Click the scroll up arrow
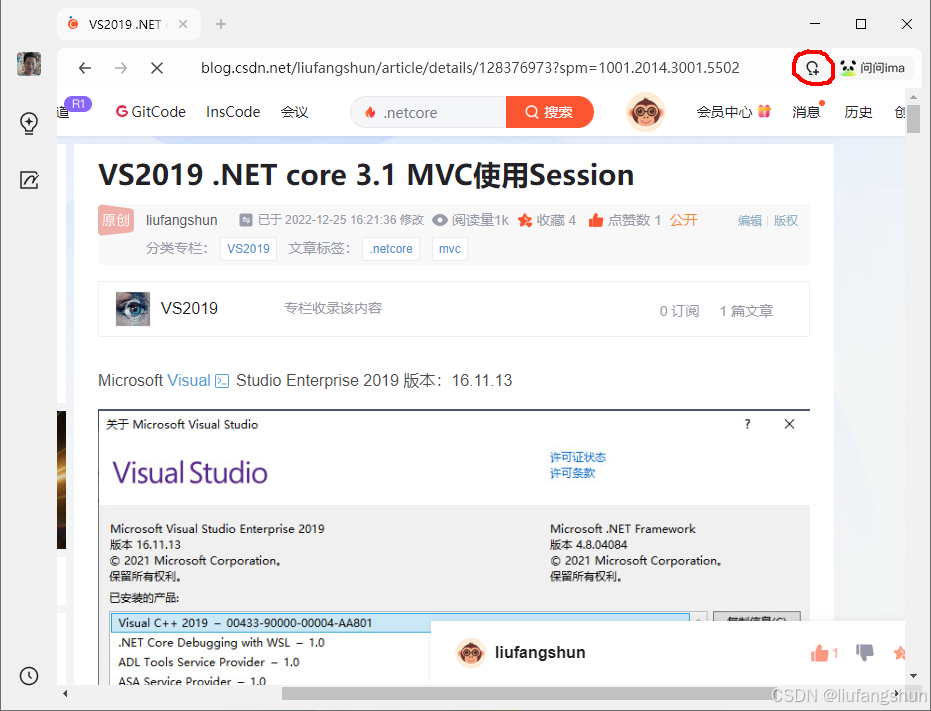 [913, 96]
